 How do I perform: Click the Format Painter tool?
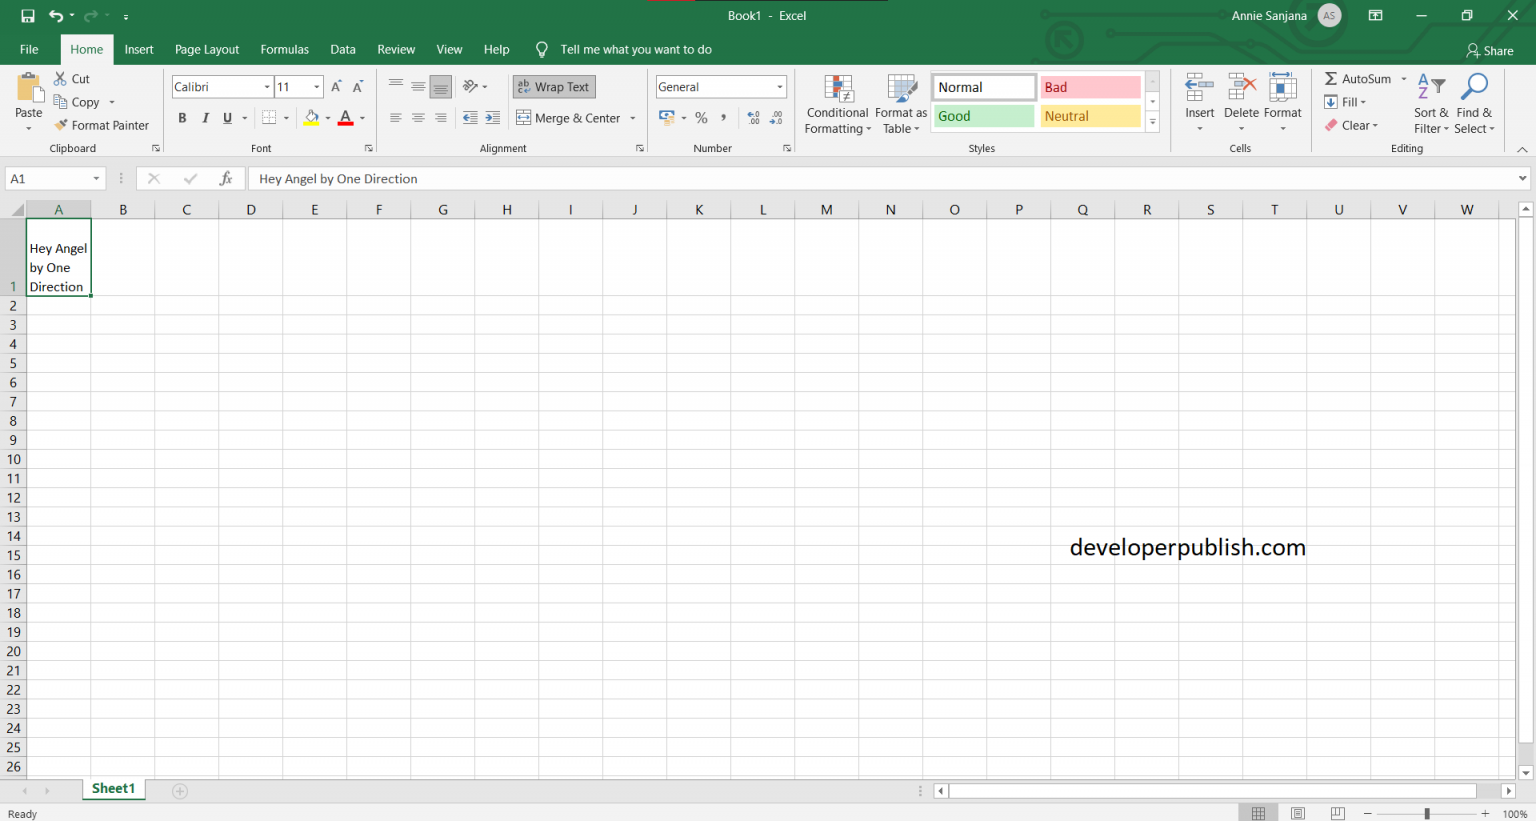(102, 124)
